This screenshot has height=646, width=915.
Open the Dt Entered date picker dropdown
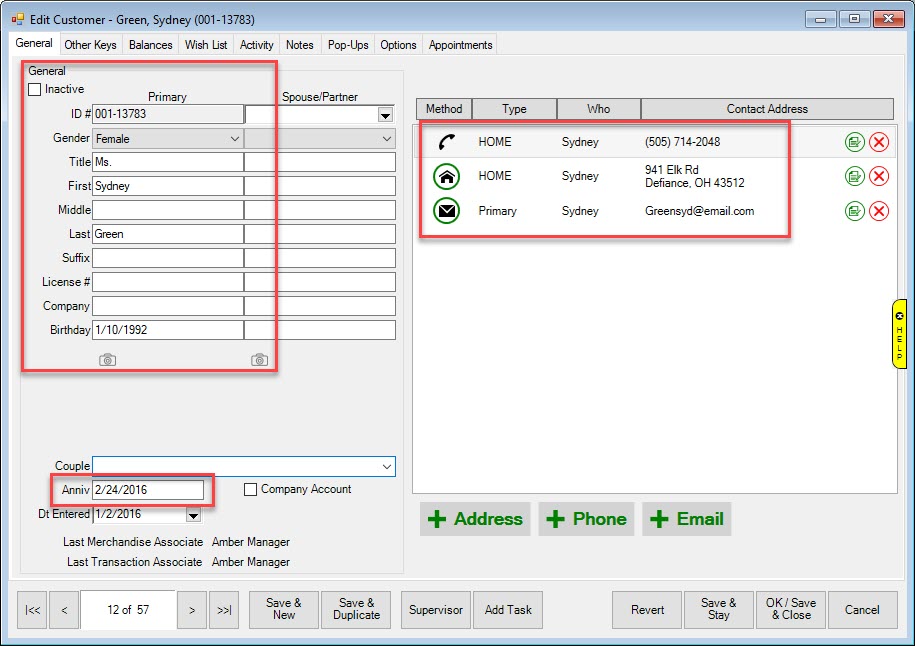pos(193,515)
